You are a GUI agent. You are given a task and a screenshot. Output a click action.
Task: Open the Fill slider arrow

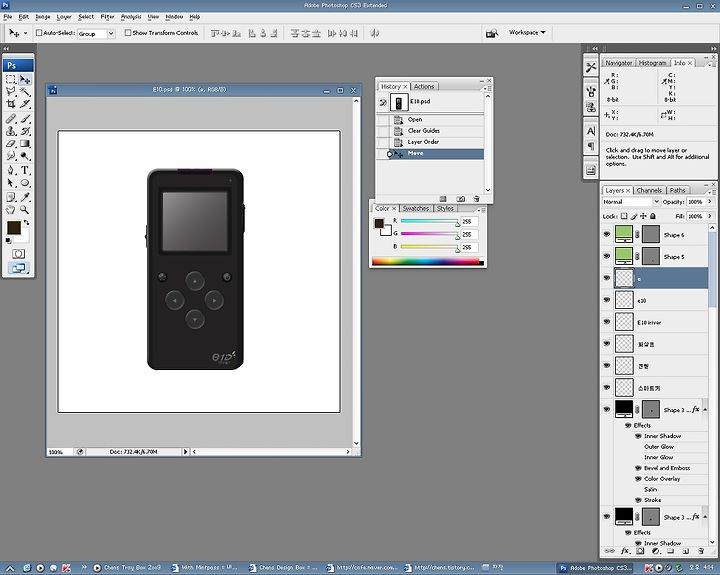click(x=709, y=216)
